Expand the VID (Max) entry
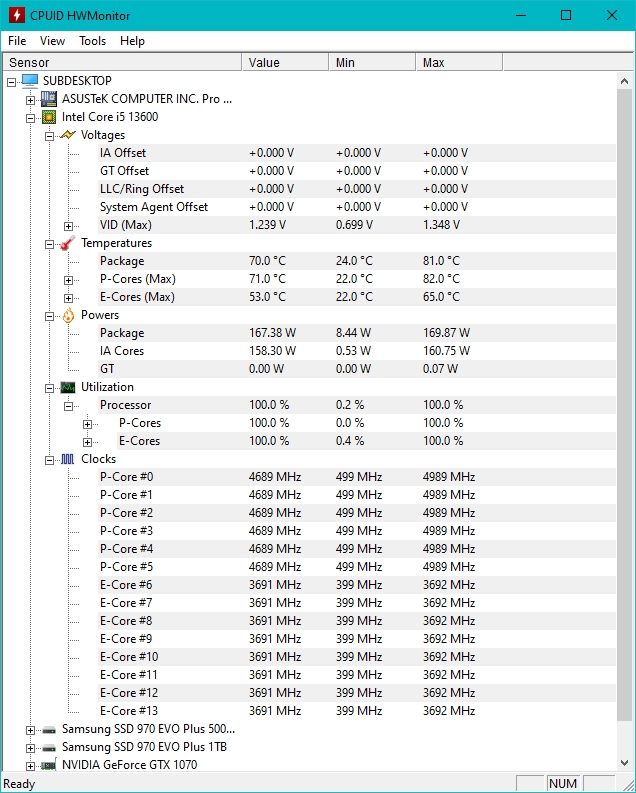636x793 pixels. [68, 226]
